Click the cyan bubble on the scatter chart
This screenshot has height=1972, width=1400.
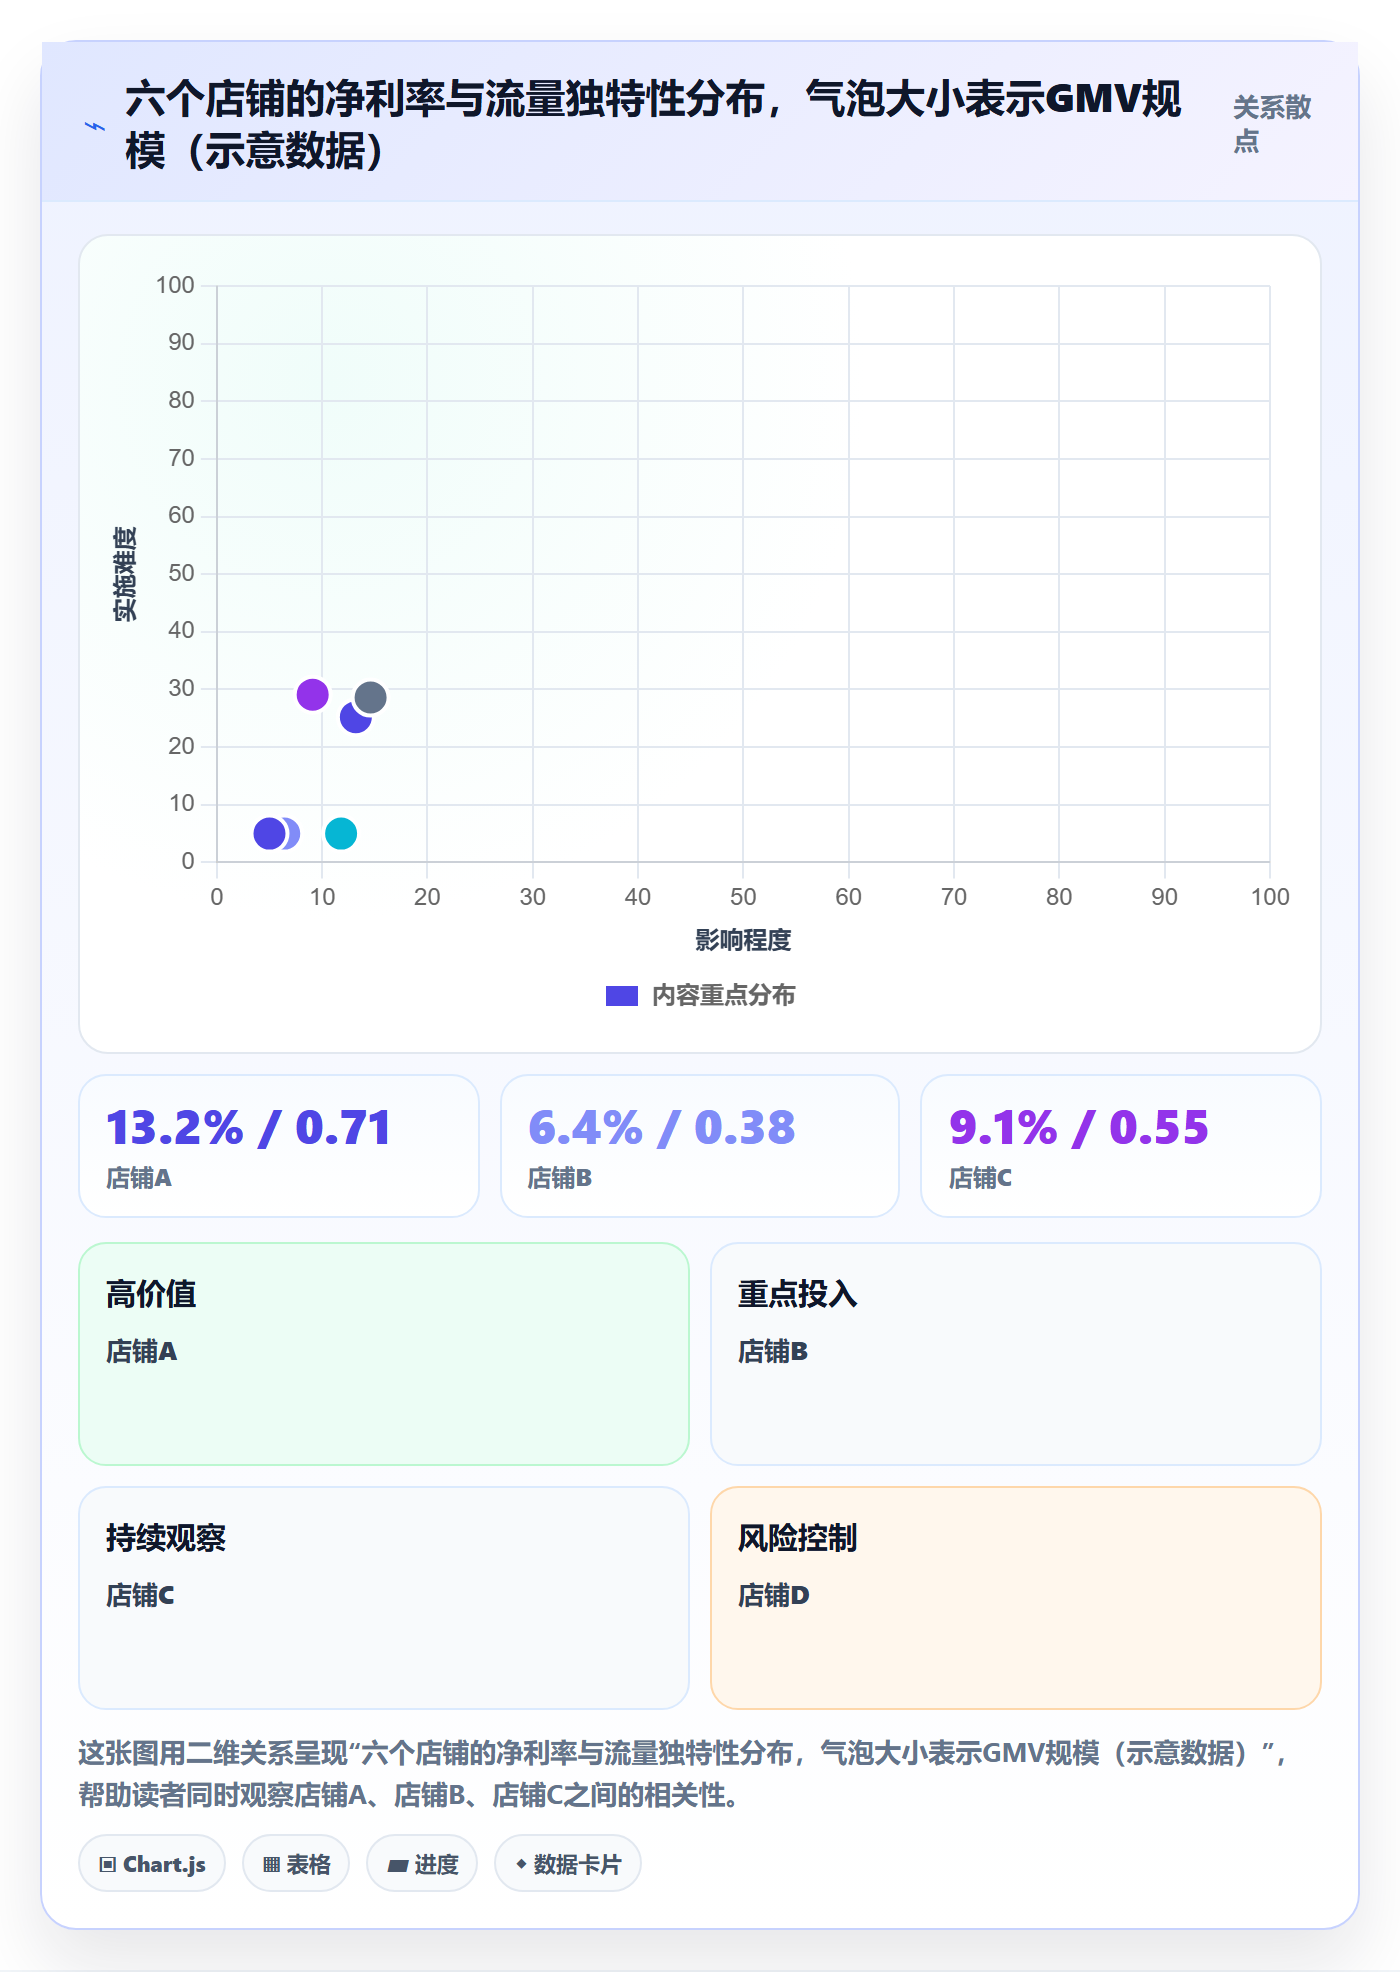pos(341,833)
